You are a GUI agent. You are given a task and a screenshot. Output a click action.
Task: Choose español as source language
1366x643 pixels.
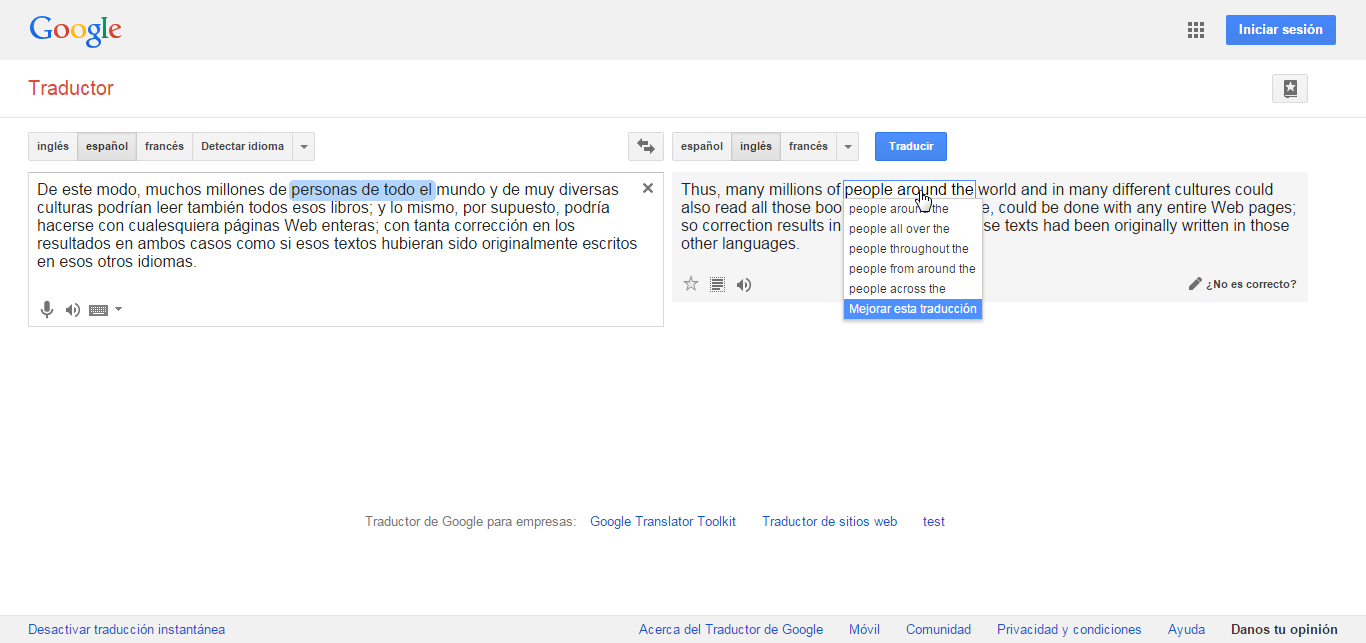pos(107,146)
